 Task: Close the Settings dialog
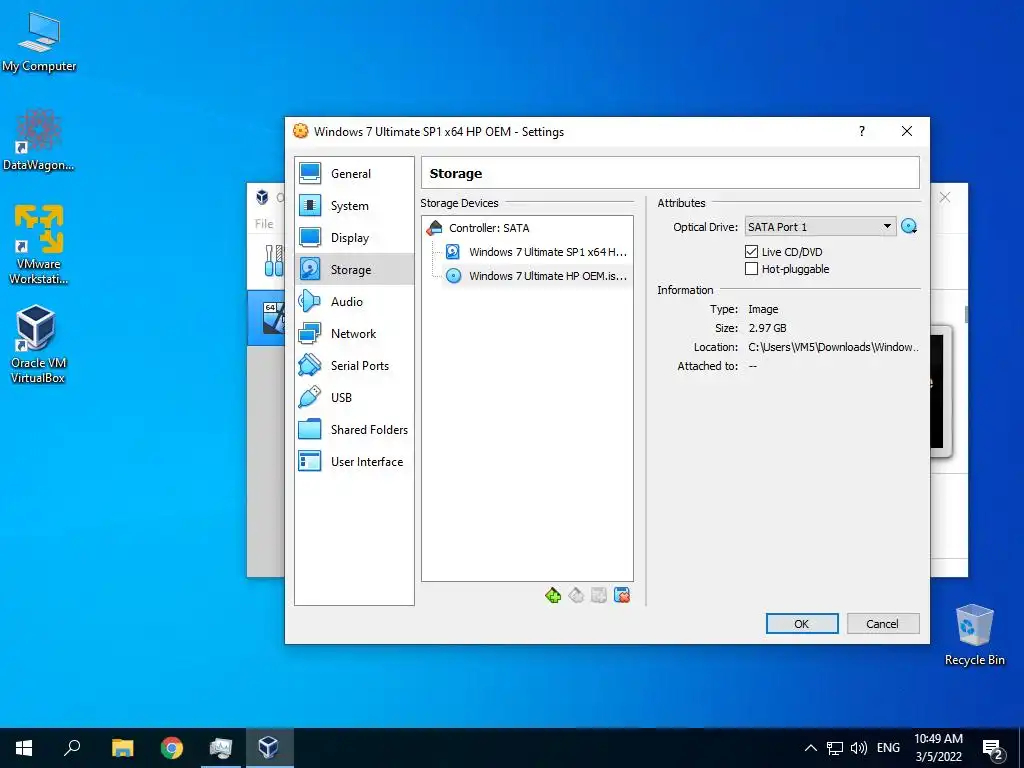[x=907, y=131]
